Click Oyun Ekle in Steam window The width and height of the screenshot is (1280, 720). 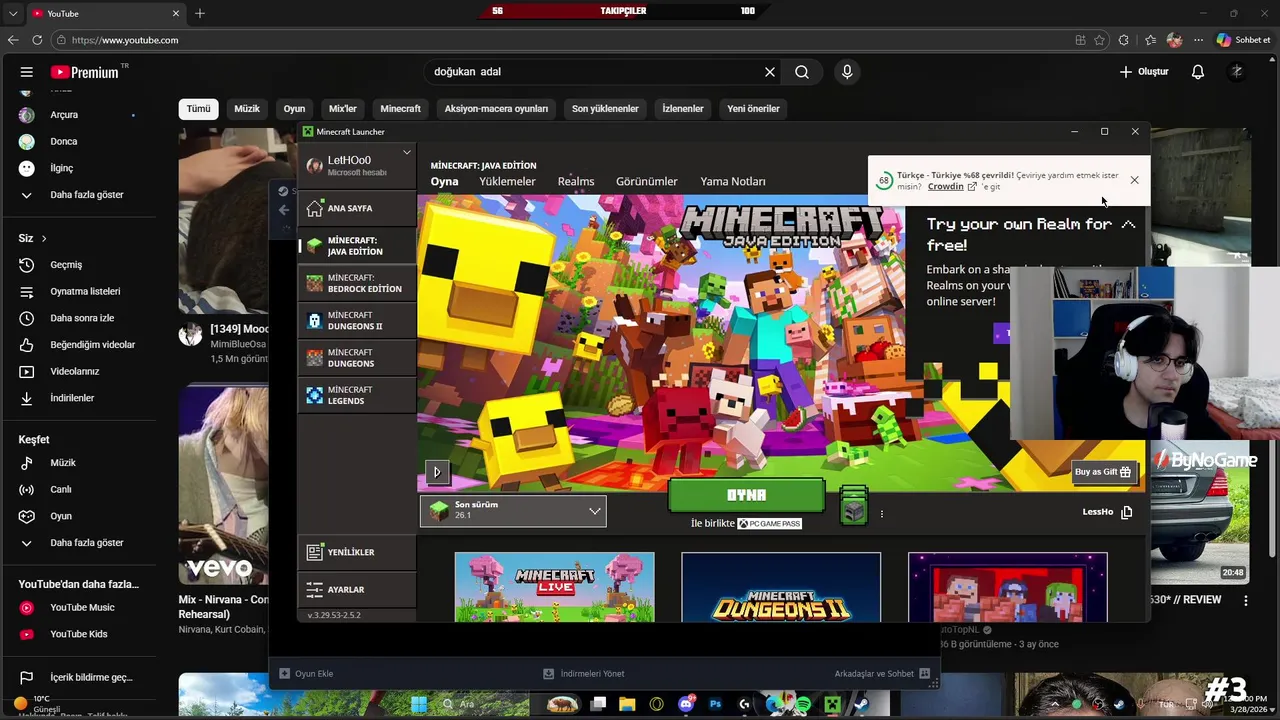point(306,674)
